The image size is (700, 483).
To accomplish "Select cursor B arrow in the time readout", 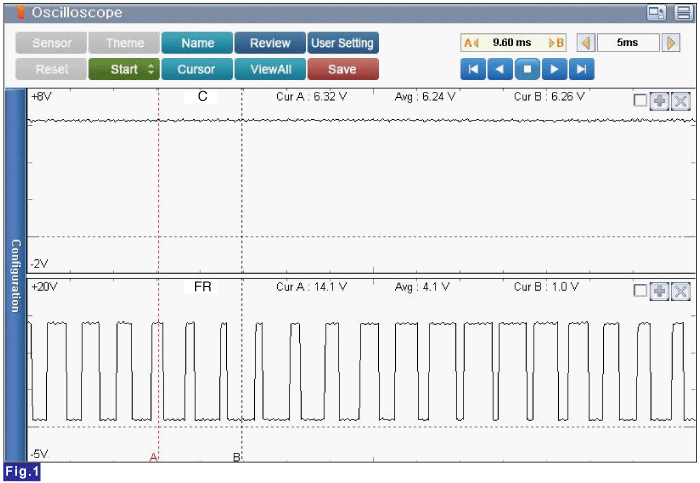I will (x=556, y=43).
